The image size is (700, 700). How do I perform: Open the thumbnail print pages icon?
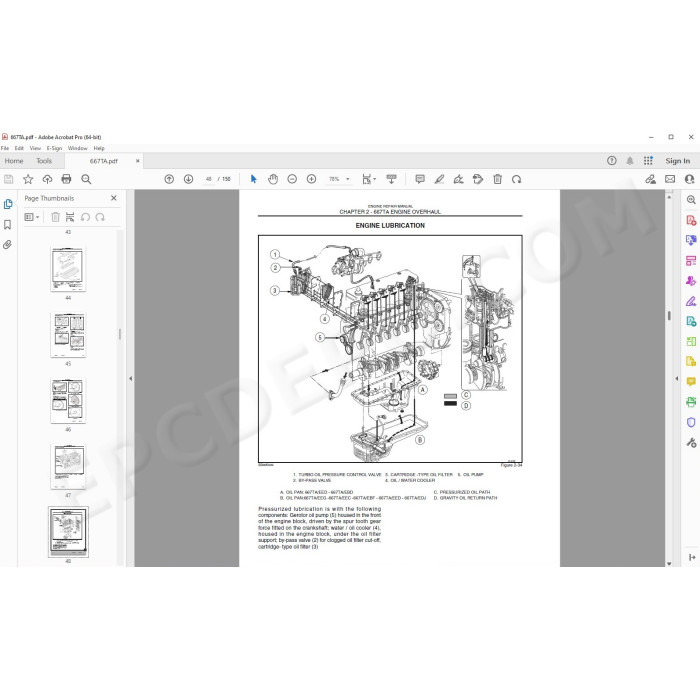pyautogui.click(x=70, y=217)
